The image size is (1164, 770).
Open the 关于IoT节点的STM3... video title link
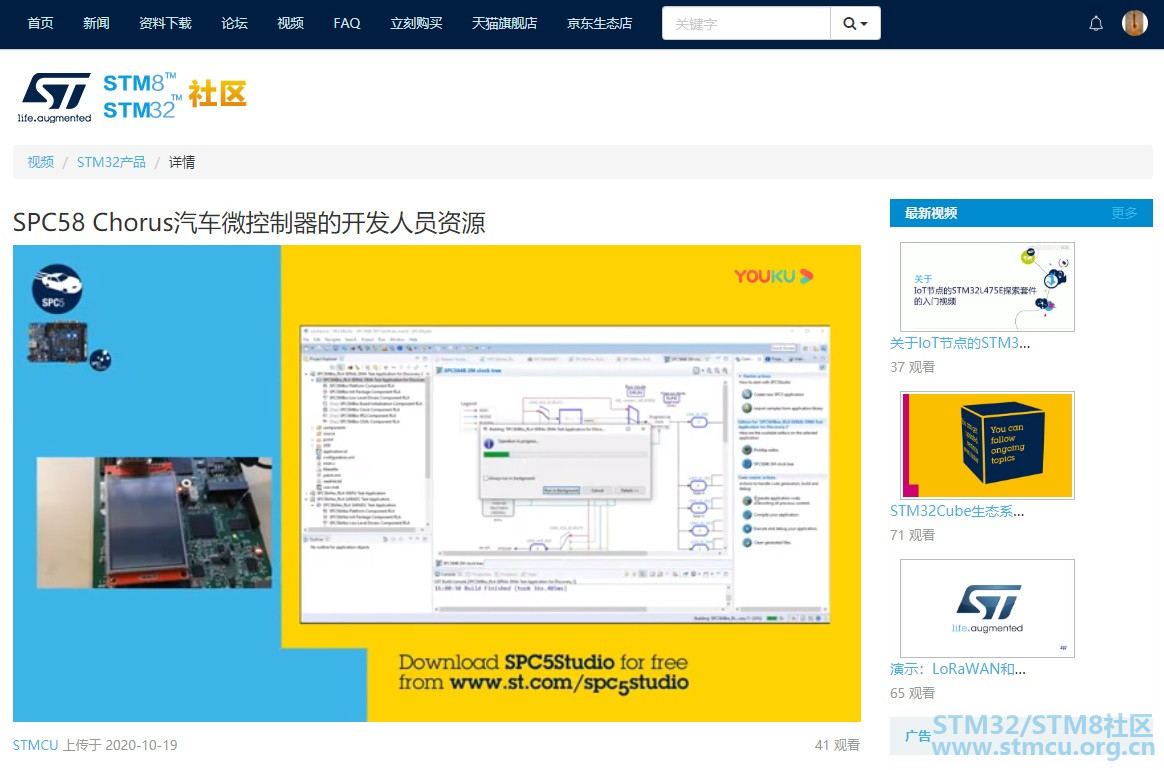pyautogui.click(x=960, y=343)
